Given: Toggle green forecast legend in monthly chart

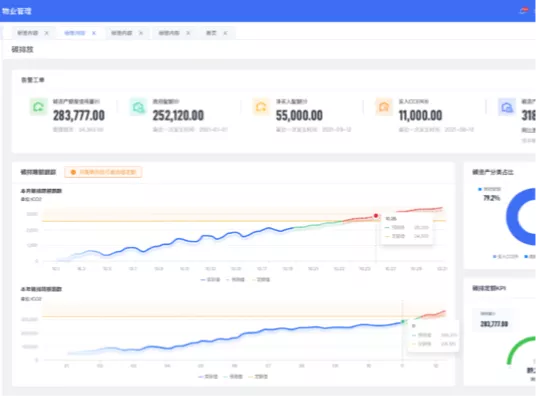Looking at the screenshot, I should point(236,279).
